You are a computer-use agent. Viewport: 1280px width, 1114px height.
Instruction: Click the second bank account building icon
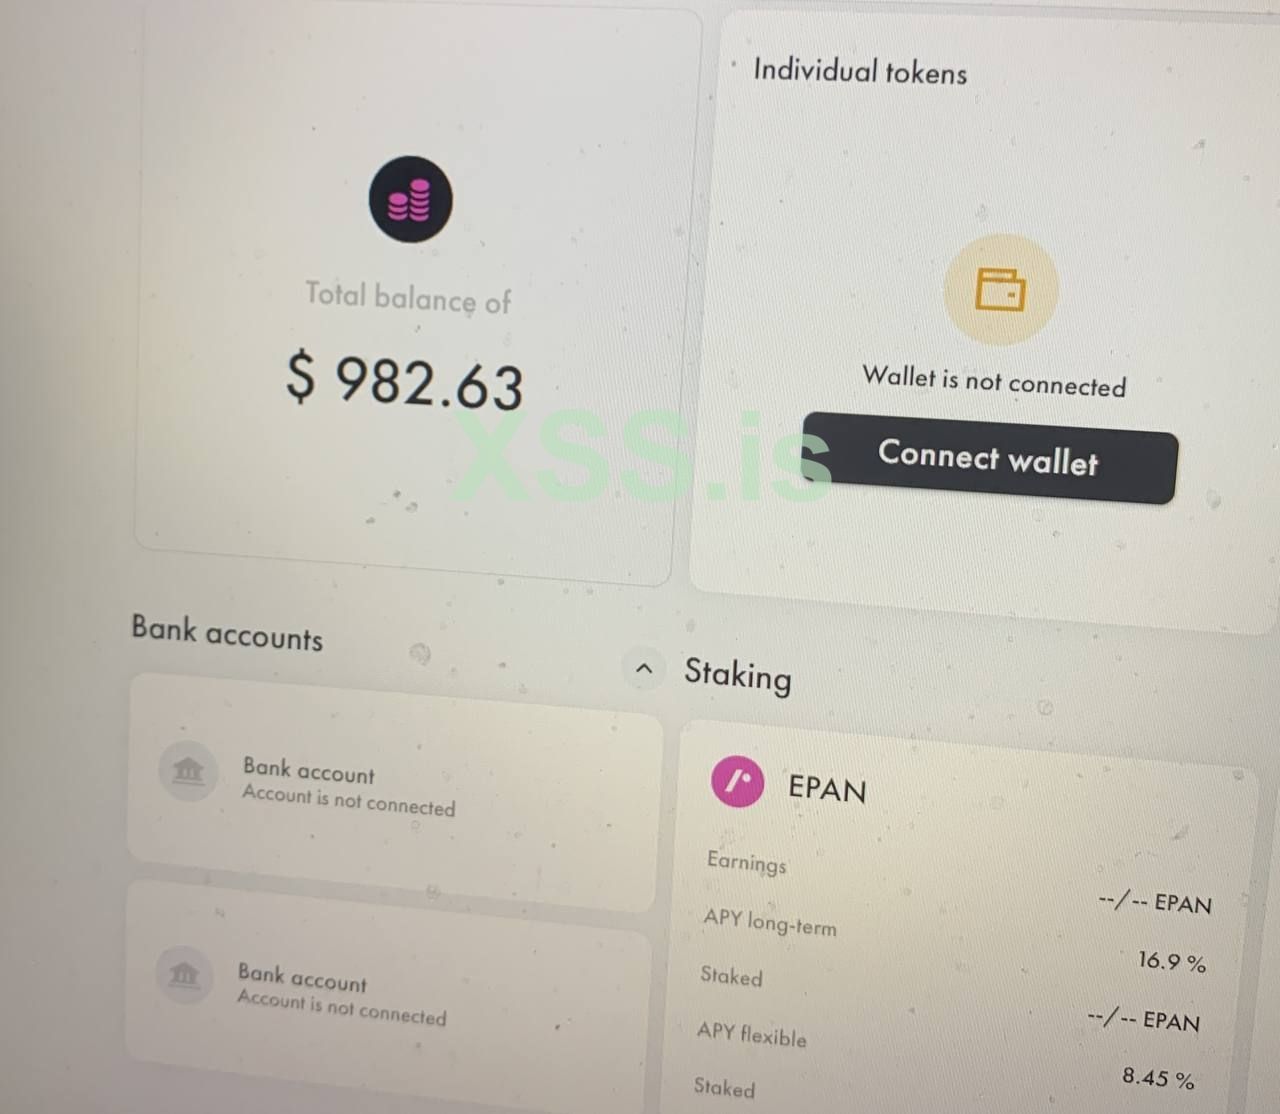[x=185, y=973]
